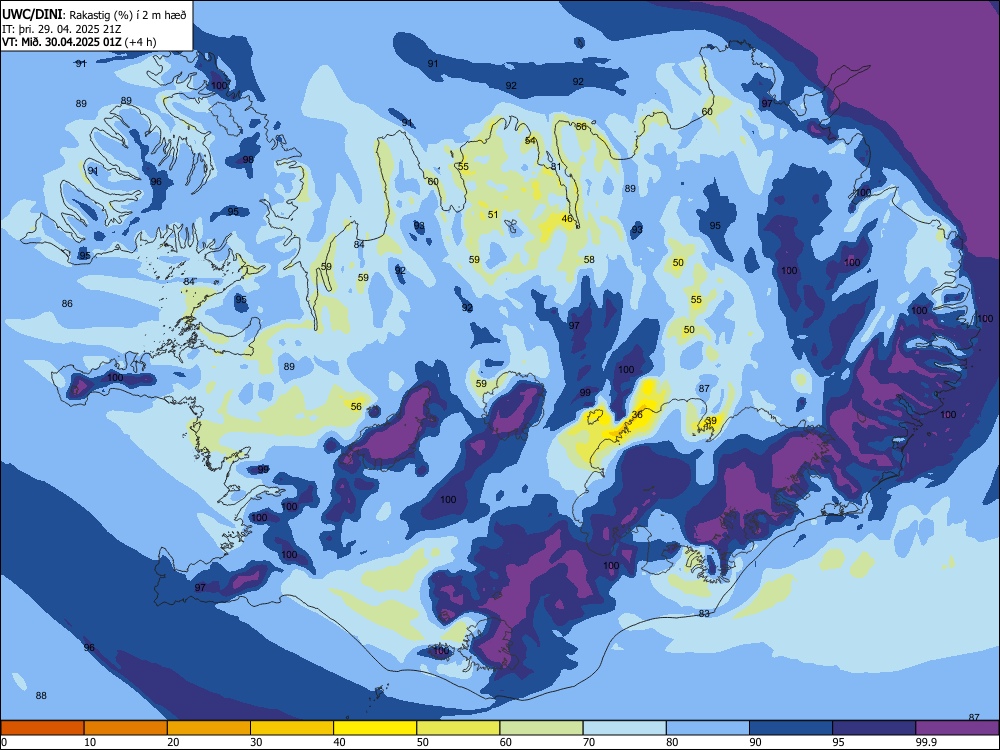Click the purple above-99.9 legend swatch

click(957, 728)
